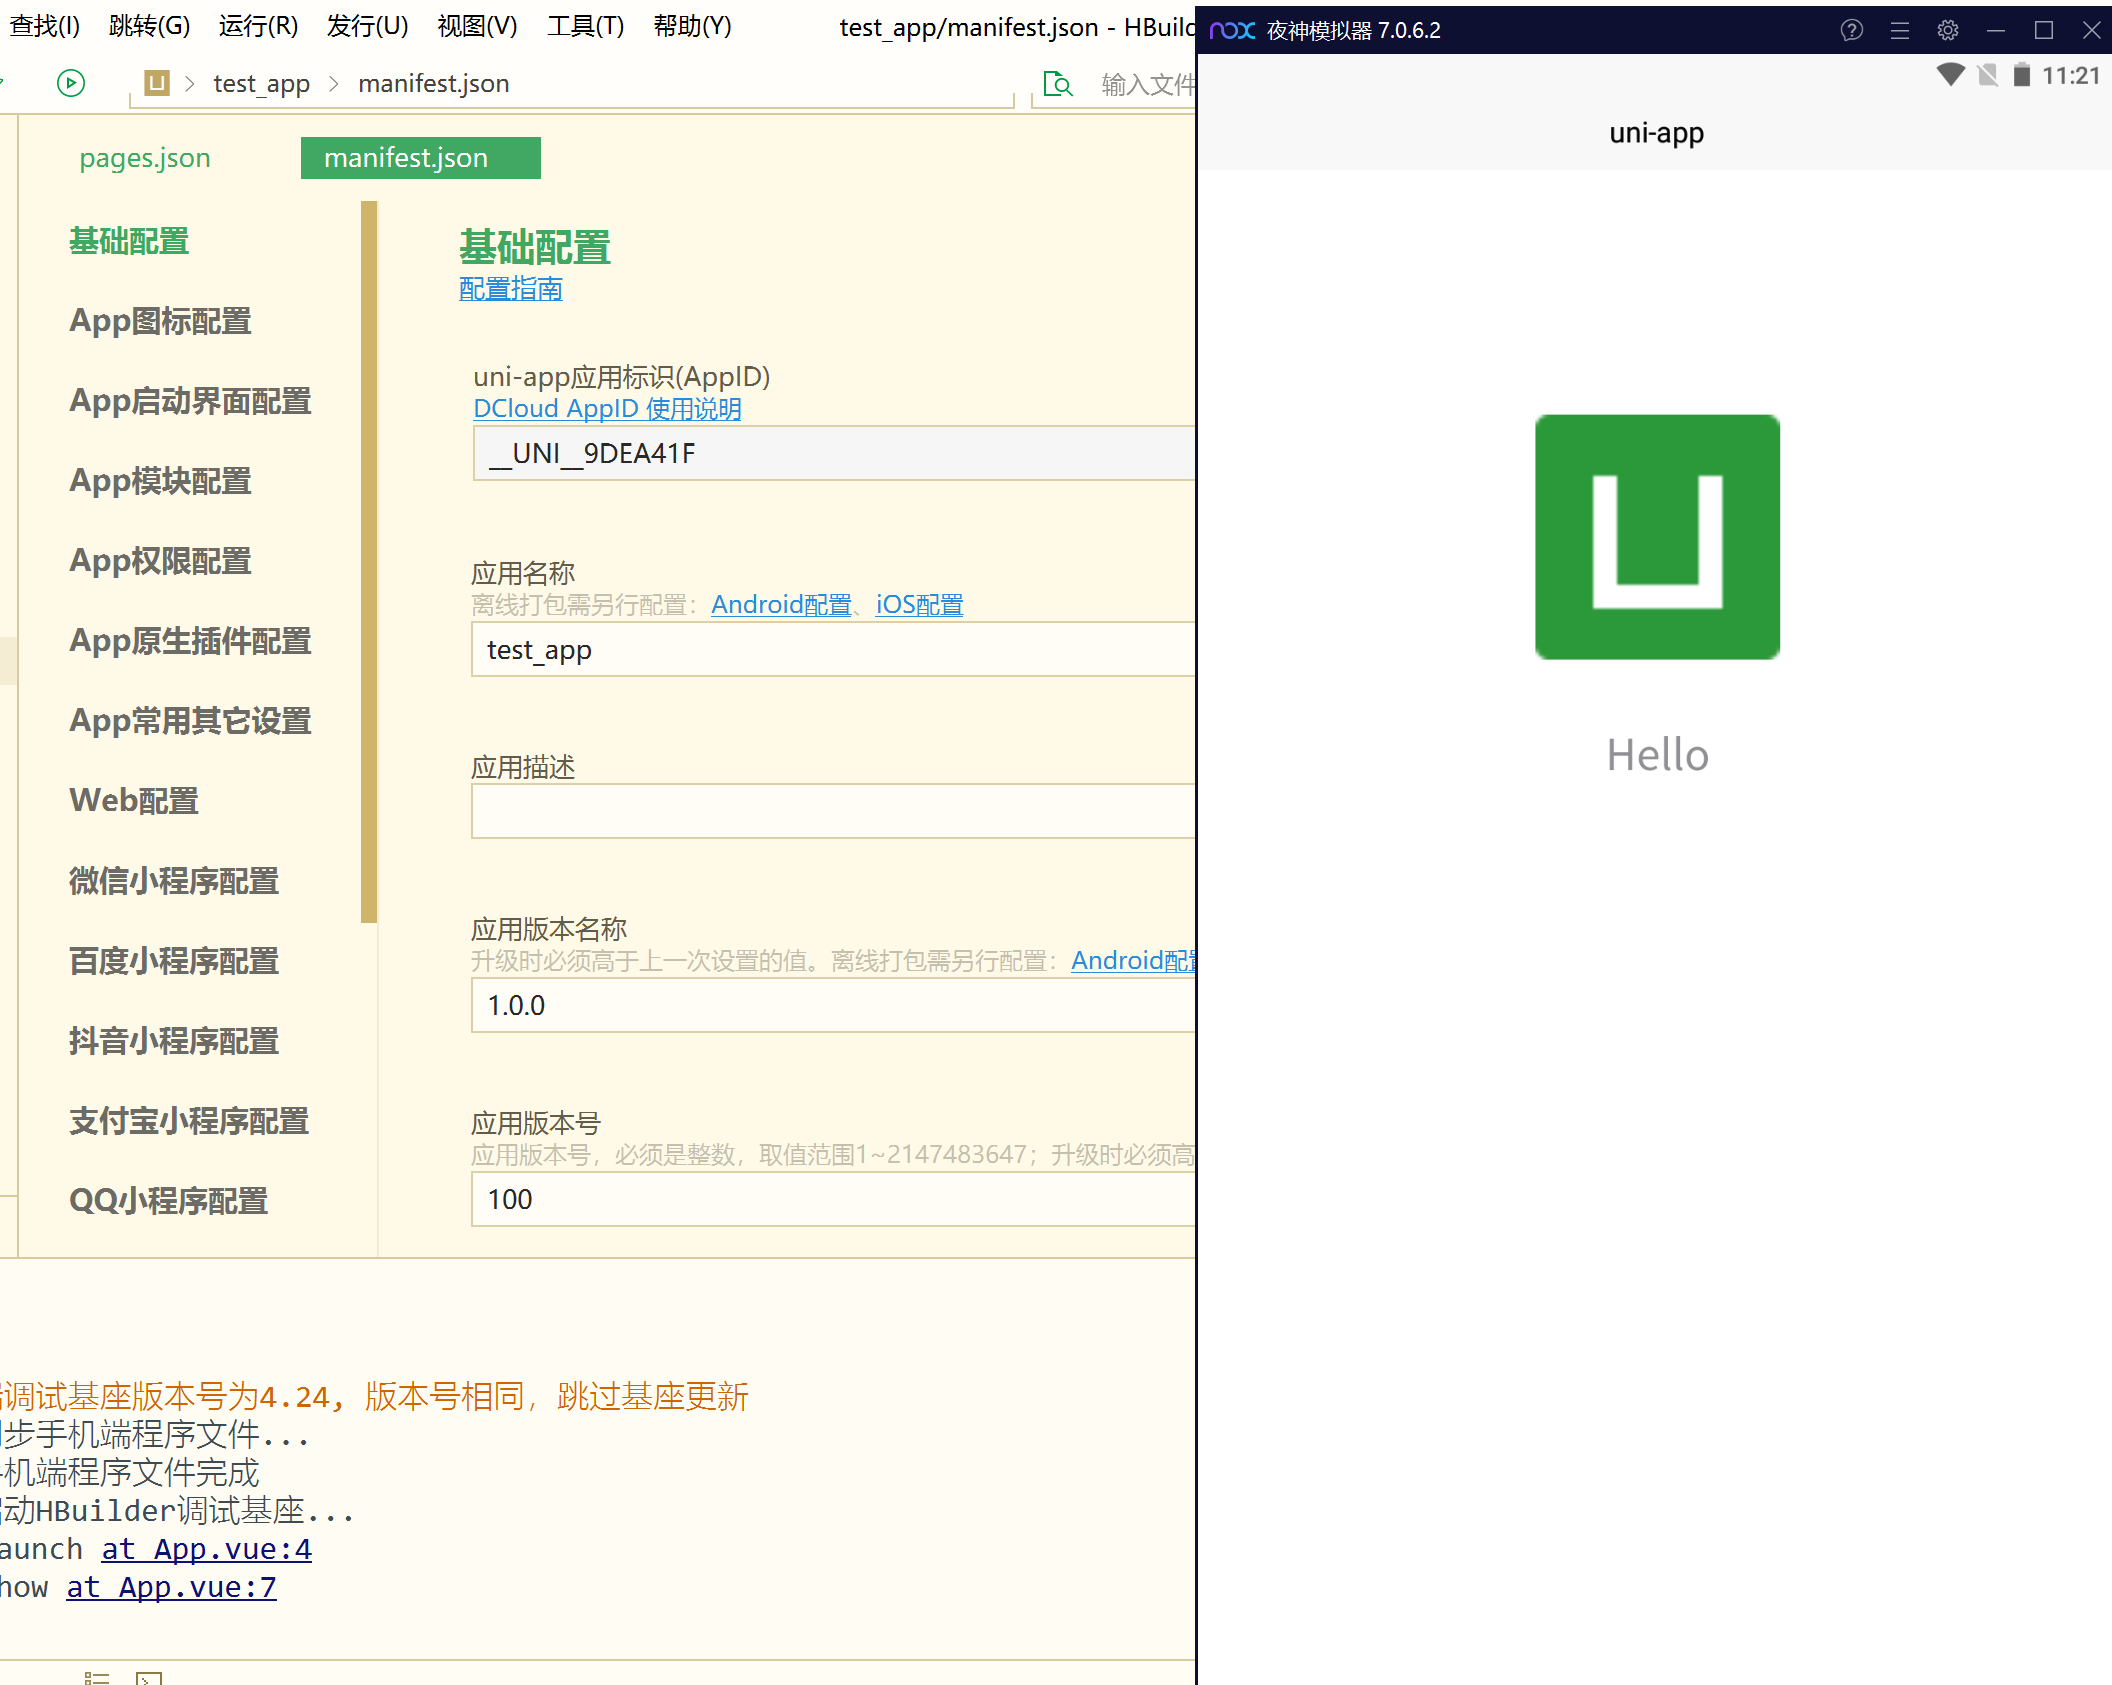The image size is (2112, 1685).
Task: Open the 跳转(G) menu
Action: click(x=149, y=26)
